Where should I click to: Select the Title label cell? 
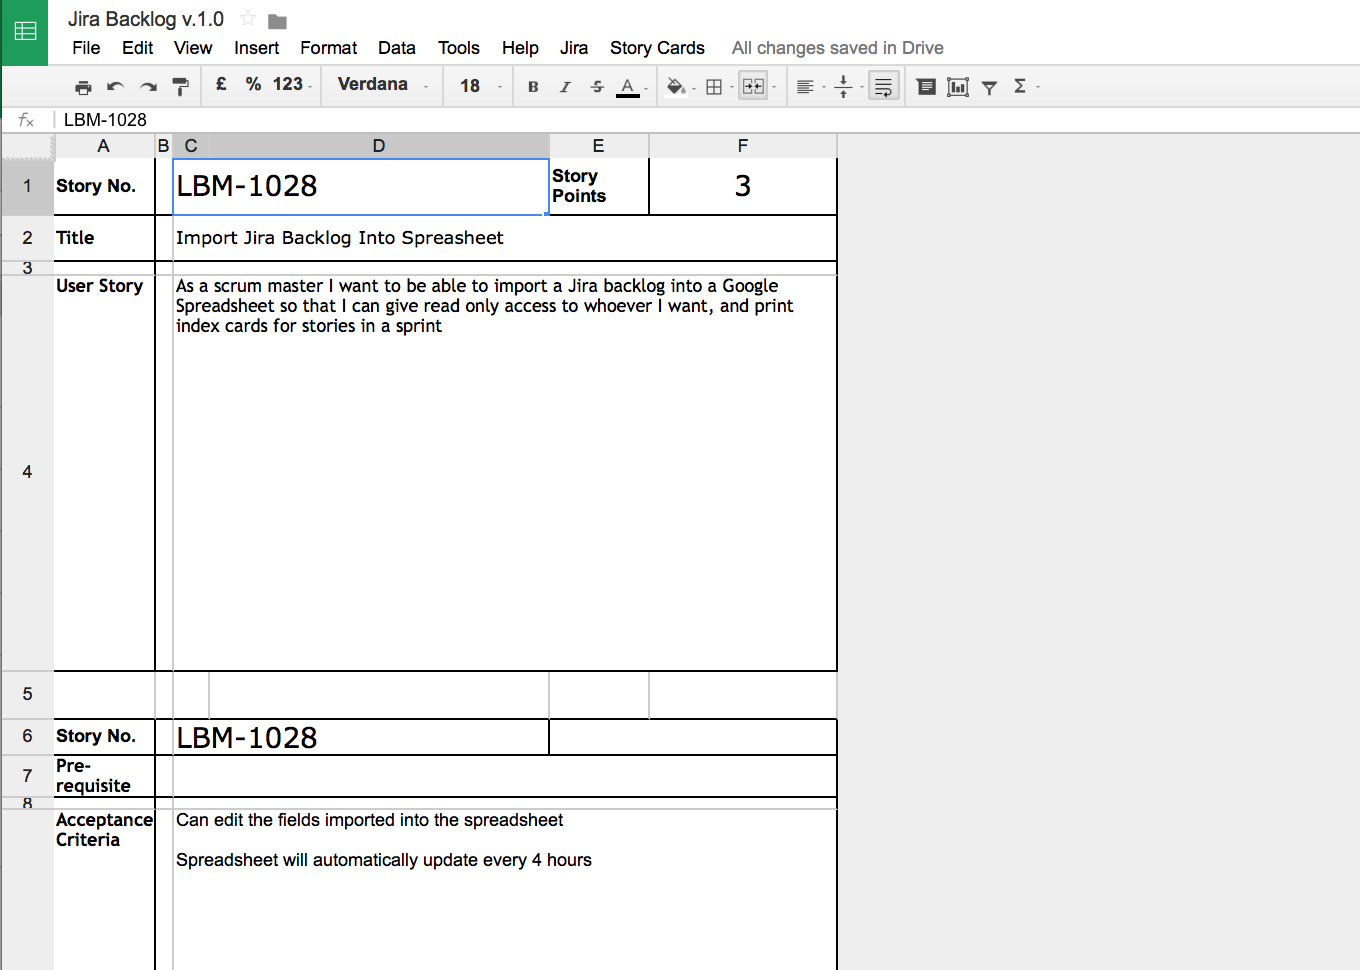click(104, 238)
